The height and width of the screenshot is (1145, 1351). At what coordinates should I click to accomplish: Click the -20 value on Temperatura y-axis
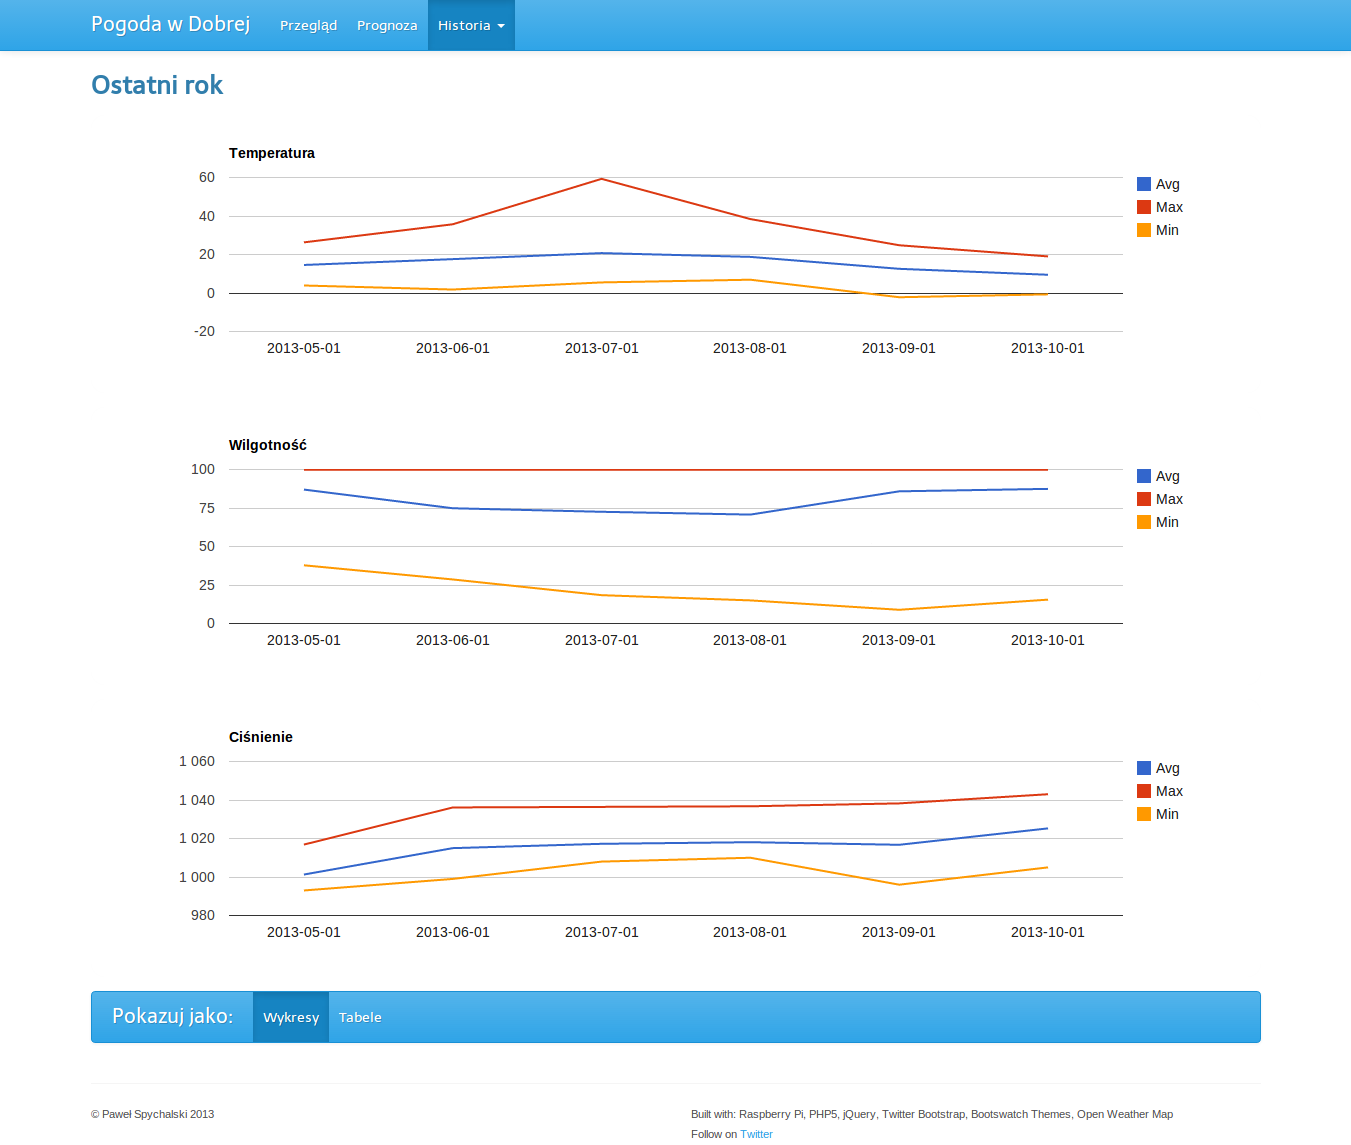[x=205, y=331]
